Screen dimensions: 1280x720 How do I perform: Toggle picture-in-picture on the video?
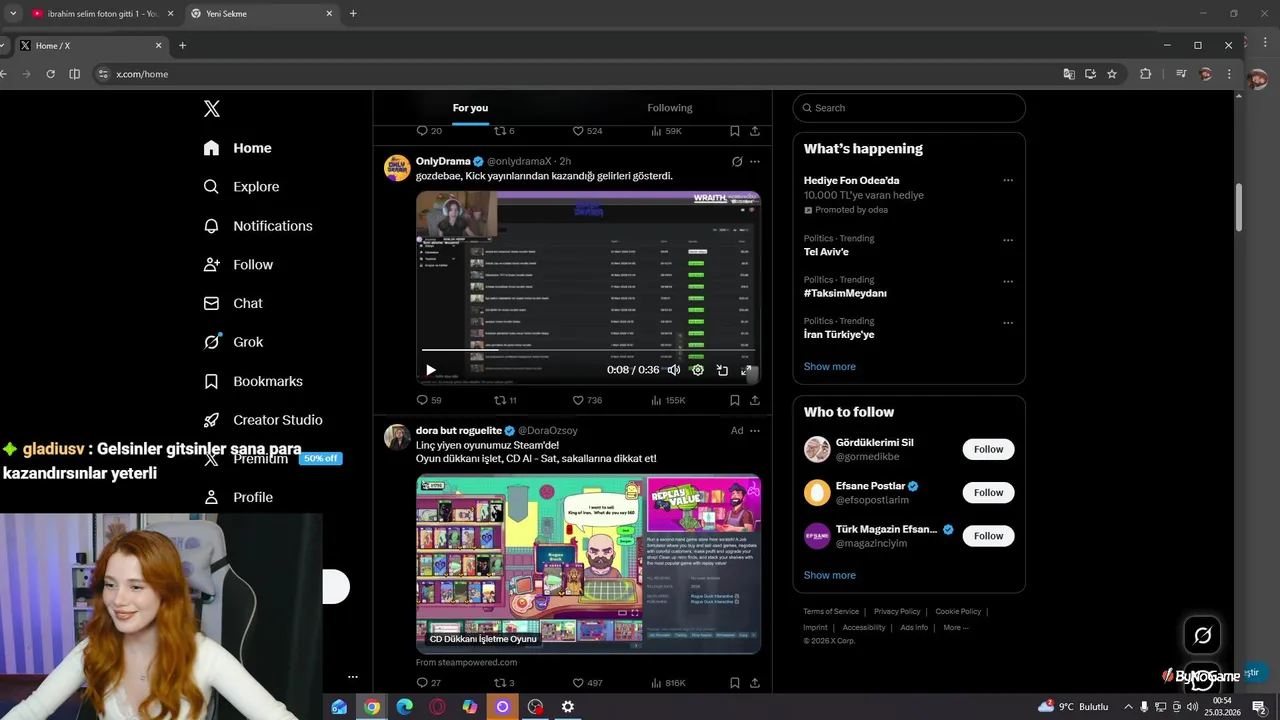722,370
